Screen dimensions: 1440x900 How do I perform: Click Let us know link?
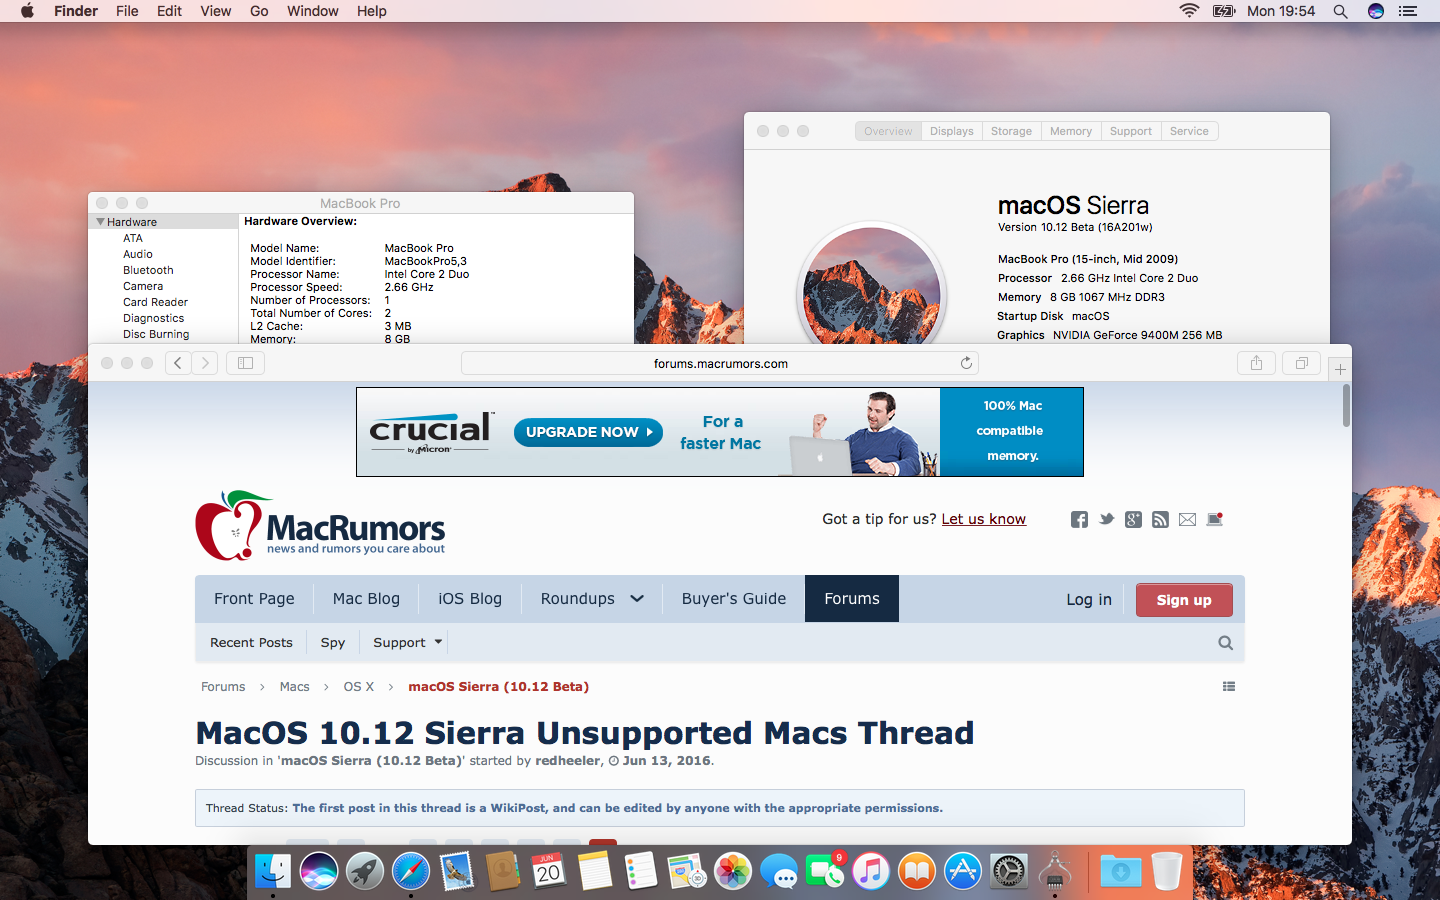[983, 519]
